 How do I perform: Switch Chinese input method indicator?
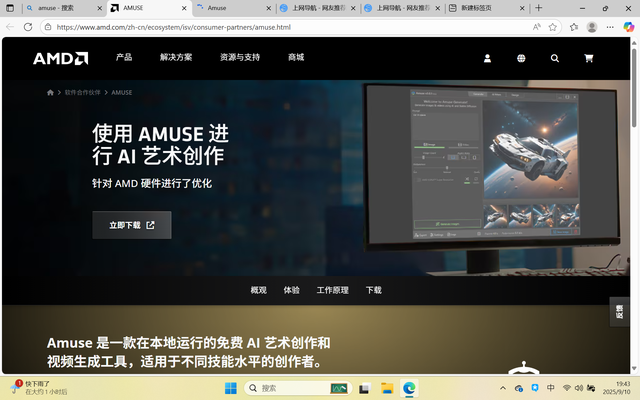(551, 388)
